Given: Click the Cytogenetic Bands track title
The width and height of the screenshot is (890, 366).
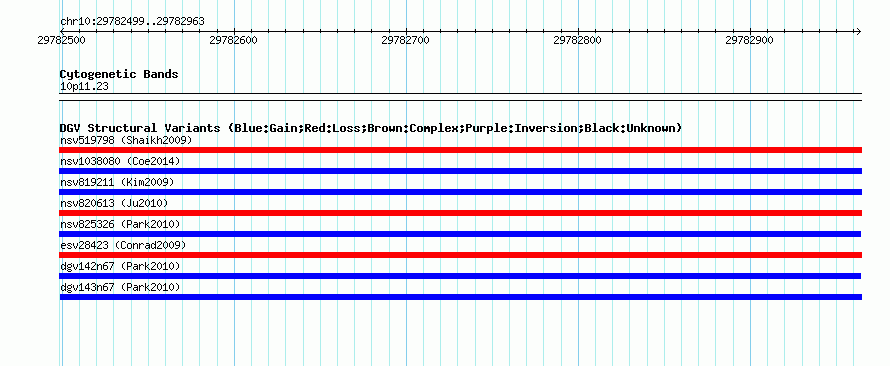Looking at the screenshot, I should (x=119, y=74).
